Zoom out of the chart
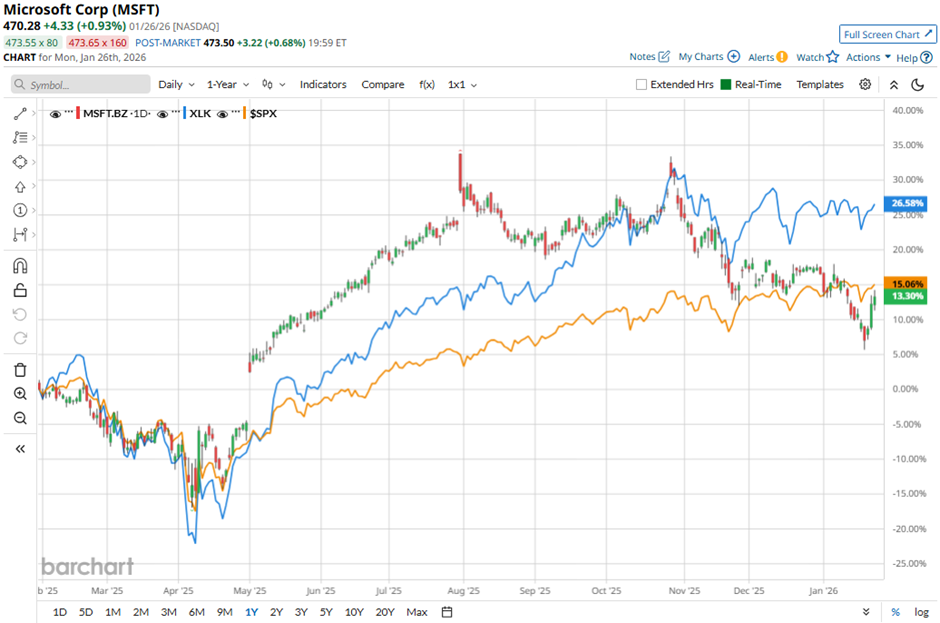Screen dimensions: 940x623 (x=20, y=418)
